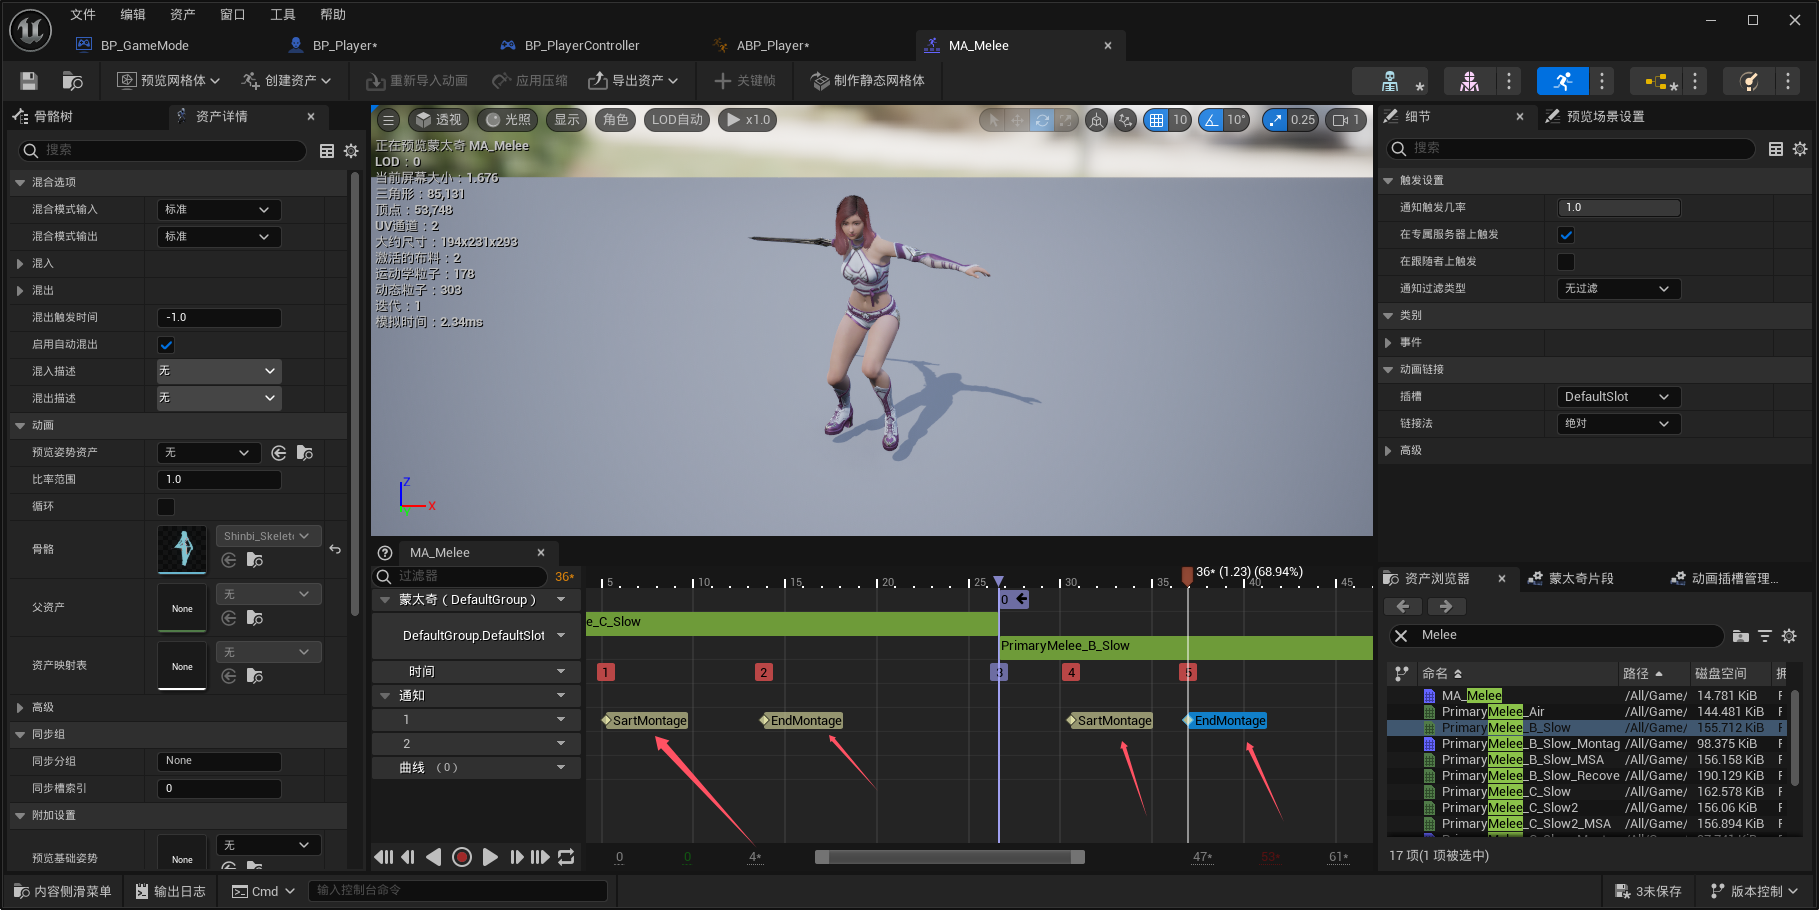The width and height of the screenshot is (1819, 910).
Task: Enable the 循环 checkbox
Action: [x=166, y=507]
